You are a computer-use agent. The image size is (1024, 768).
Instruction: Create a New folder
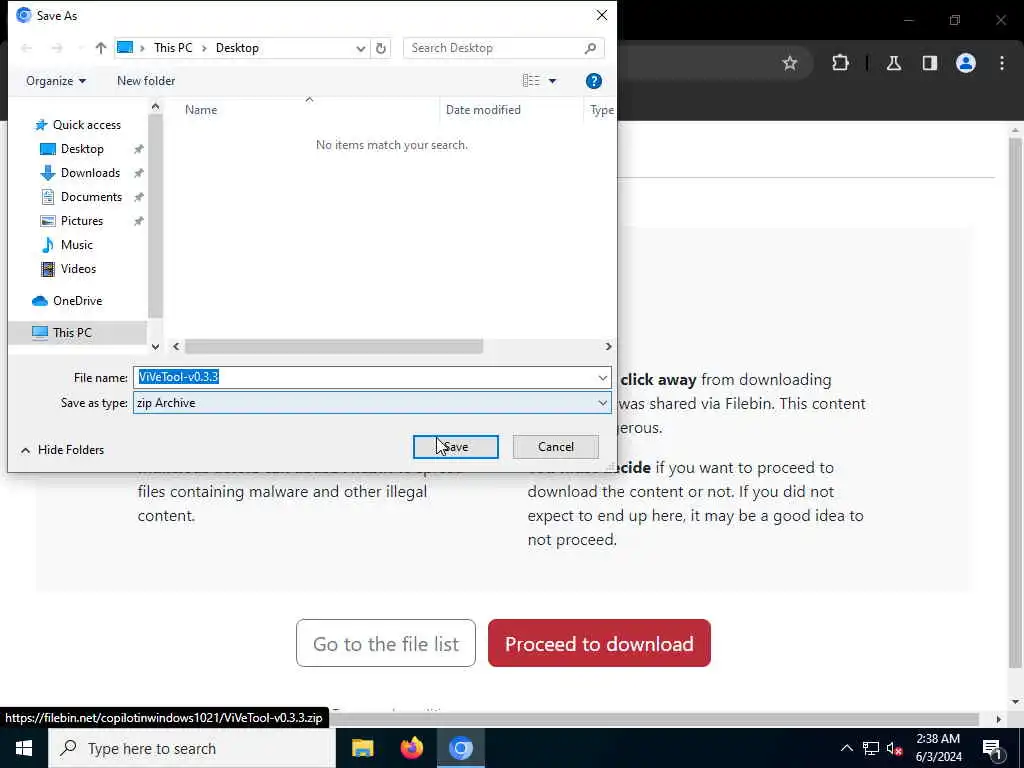[x=146, y=81]
